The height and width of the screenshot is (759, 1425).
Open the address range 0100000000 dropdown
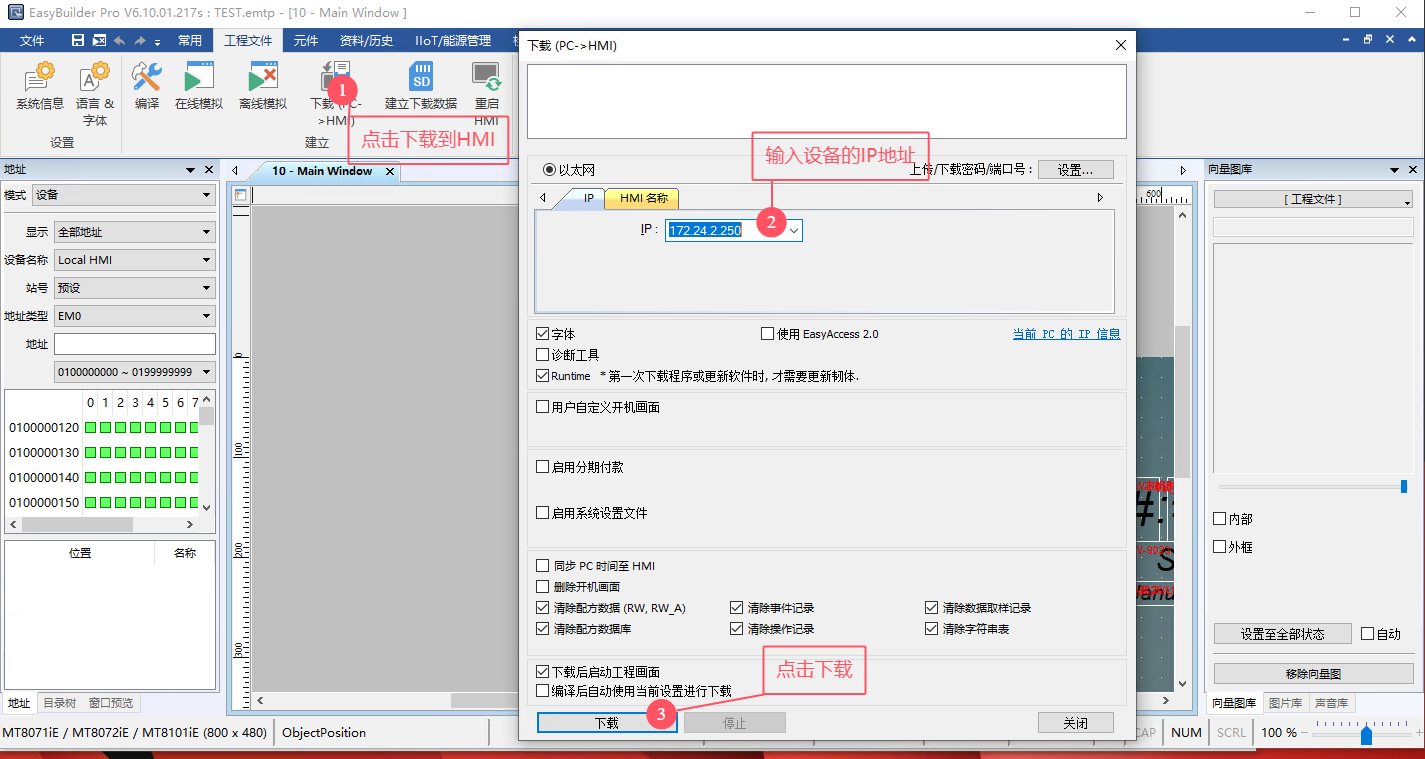135,372
